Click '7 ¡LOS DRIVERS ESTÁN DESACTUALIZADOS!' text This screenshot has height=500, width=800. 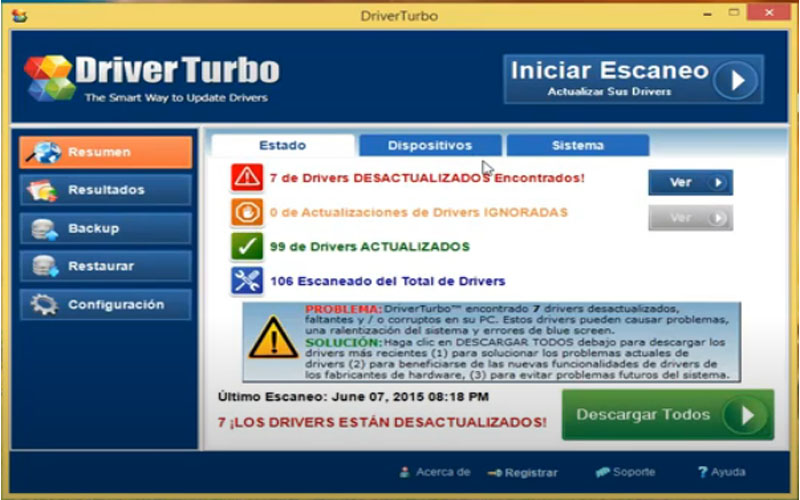click(382, 422)
